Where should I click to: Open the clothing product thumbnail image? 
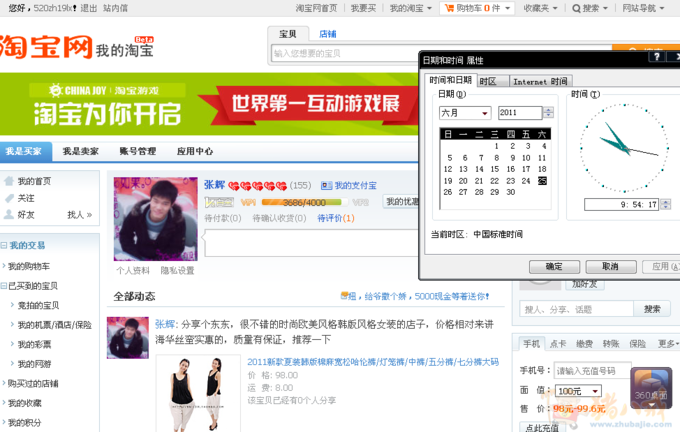point(198,393)
